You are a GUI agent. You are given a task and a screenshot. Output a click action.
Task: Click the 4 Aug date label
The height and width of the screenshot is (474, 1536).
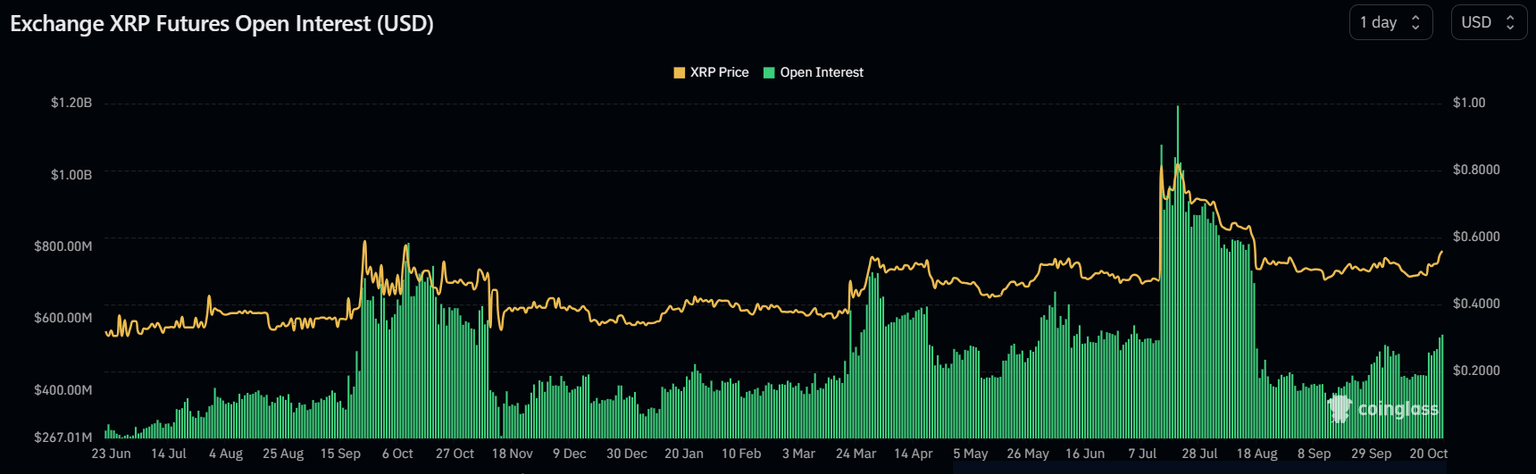(x=225, y=454)
